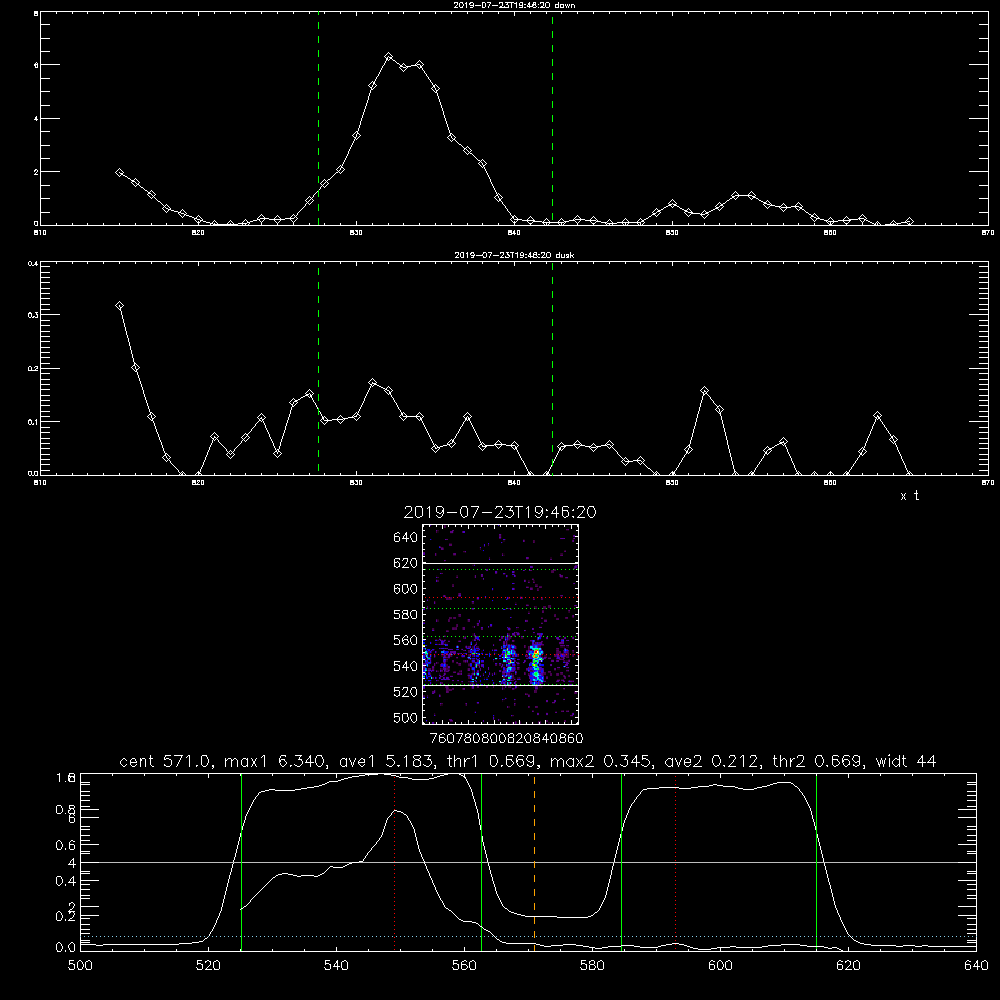1000x1000 pixels.
Task: Click the '560' y-axis label beside spectrogram
Action: 406,640
